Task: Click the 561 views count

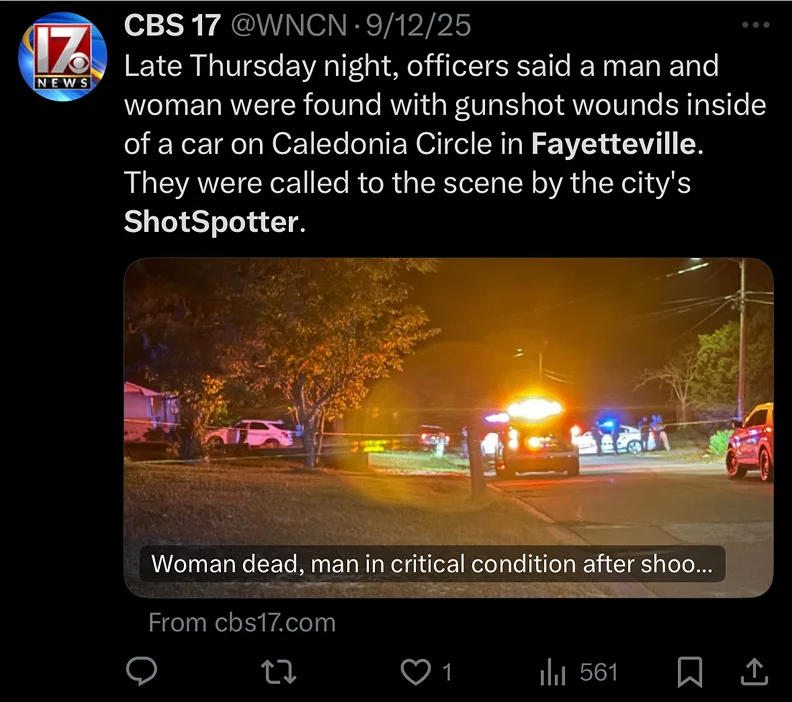Action: (599, 673)
